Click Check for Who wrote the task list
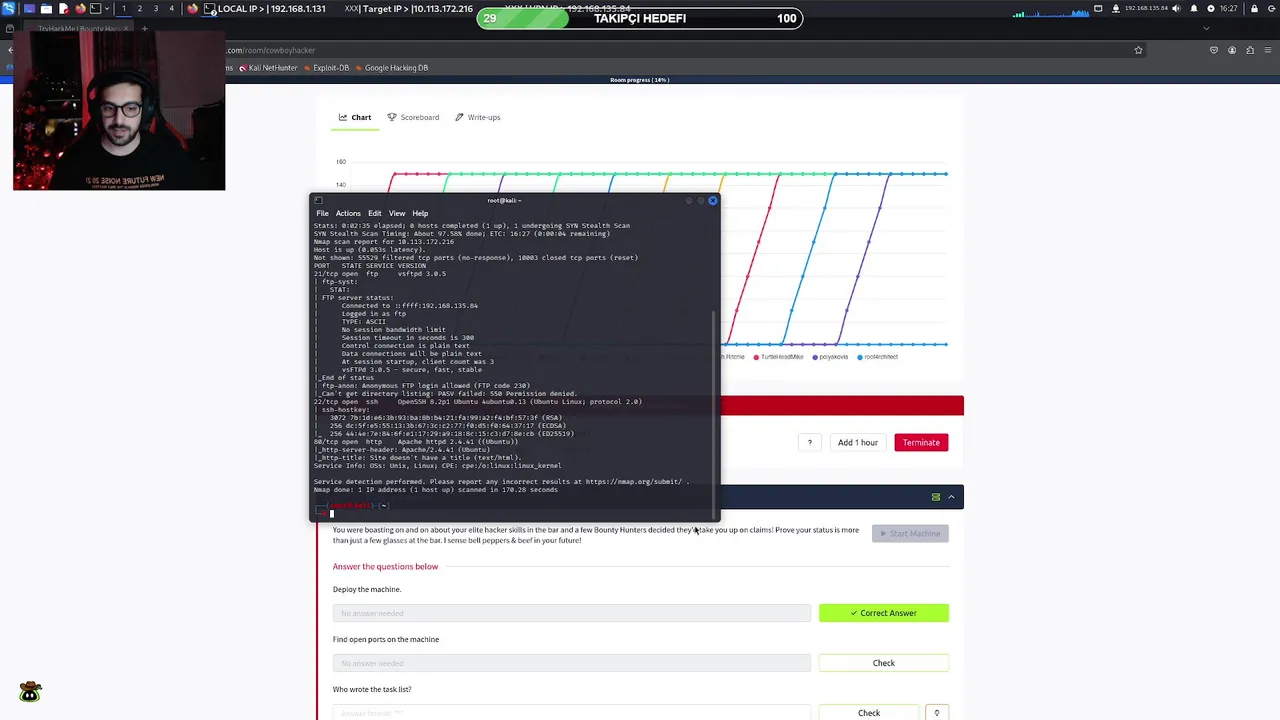 (x=869, y=713)
